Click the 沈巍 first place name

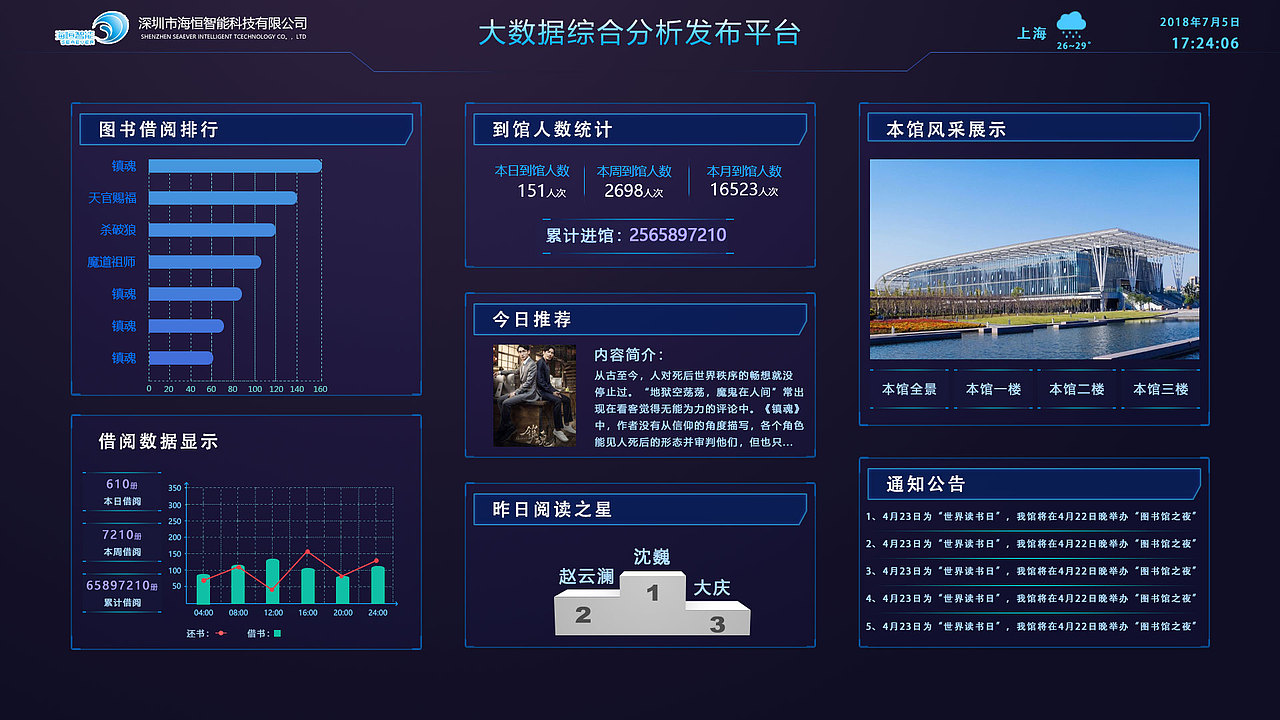pos(652,557)
